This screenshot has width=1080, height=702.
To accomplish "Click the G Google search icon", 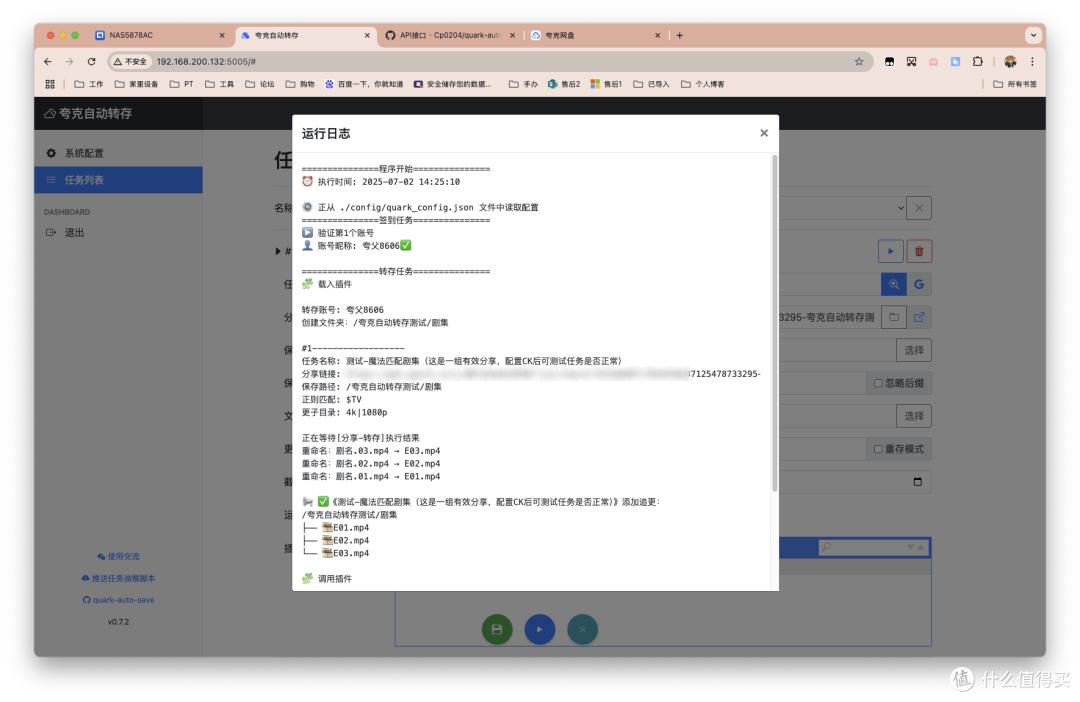I will [920, 284].
